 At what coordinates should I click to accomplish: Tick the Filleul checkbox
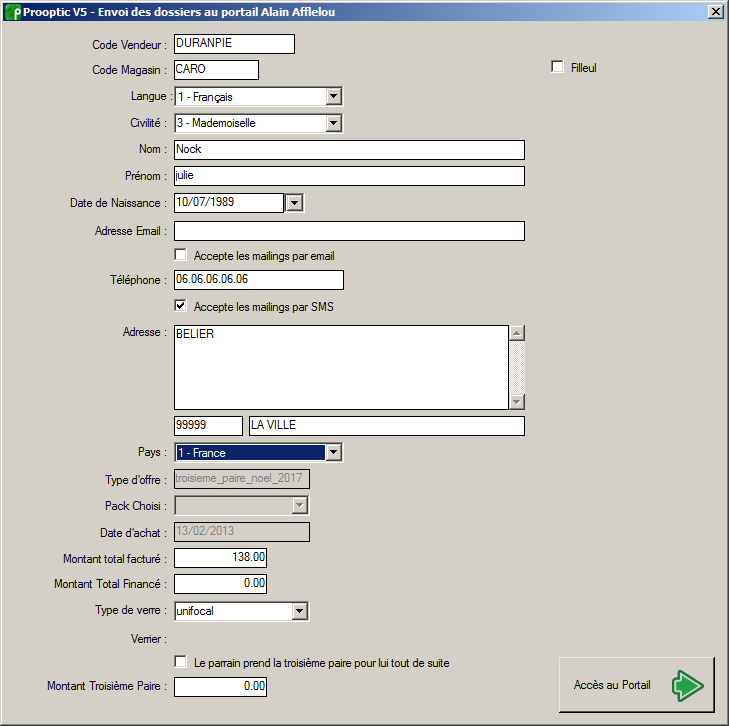(557, 67)
